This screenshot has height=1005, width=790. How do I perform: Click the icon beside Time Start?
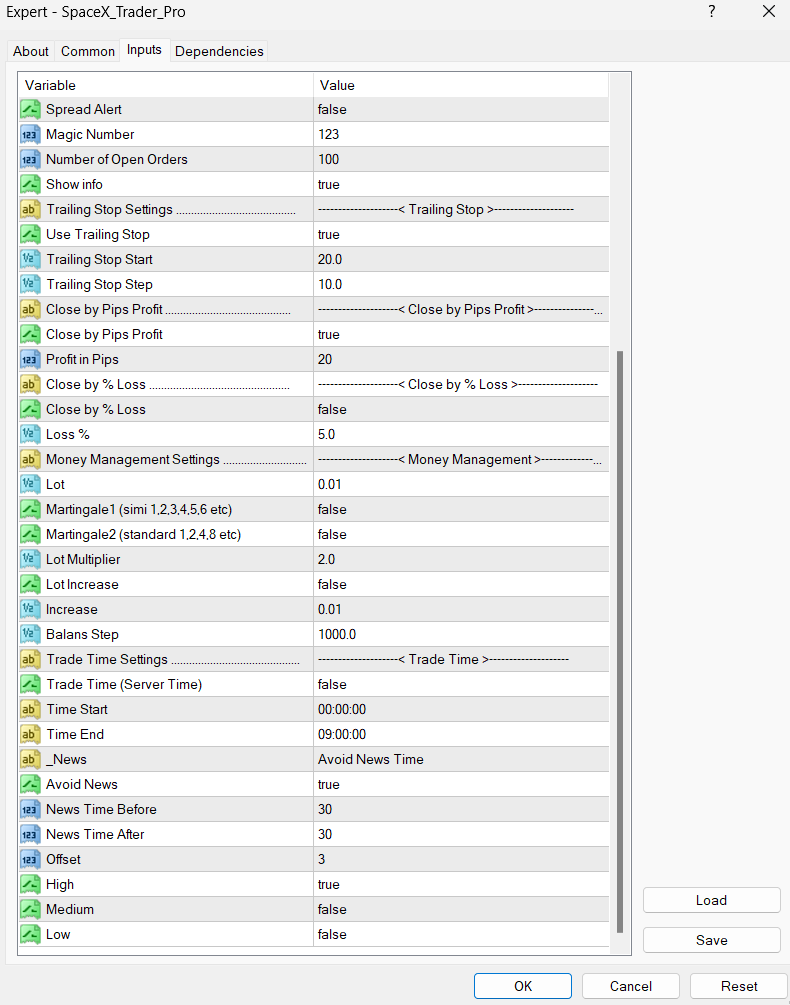coord(29,709)
